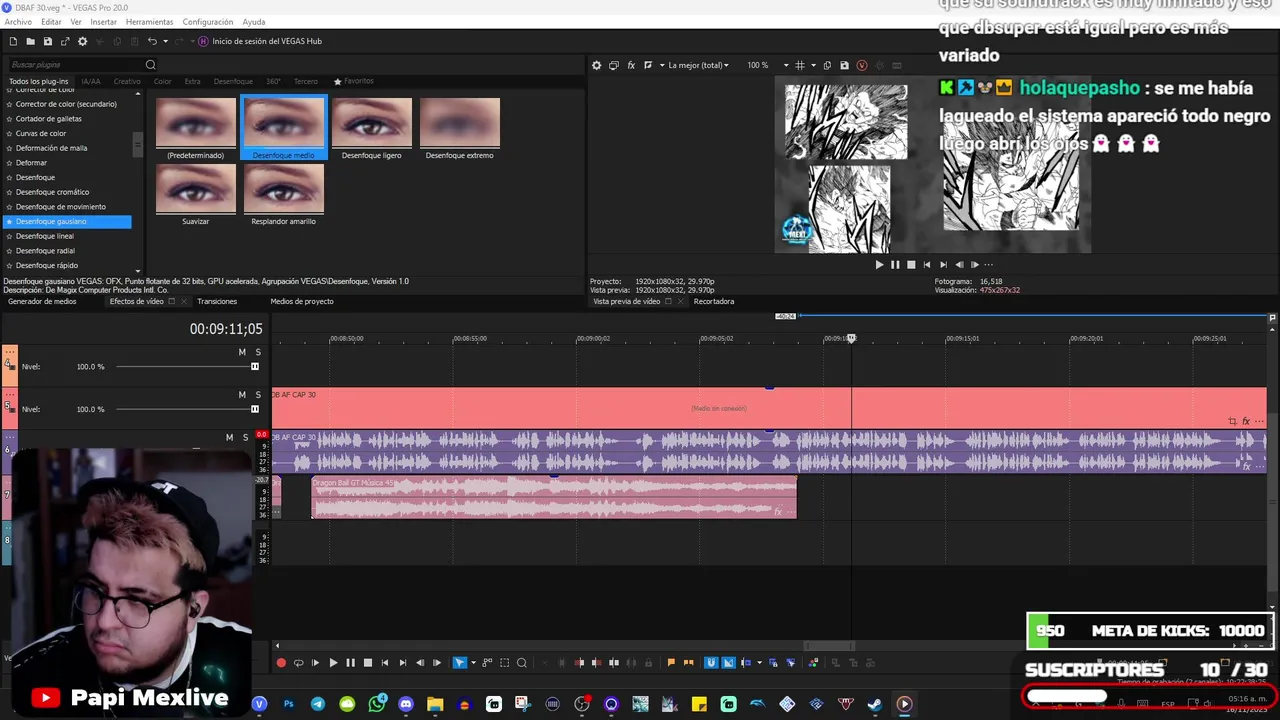This screenshot has width=1280, height=720.
Task: Click the red circular V icon in preview toolbar
Action: (862, 65)
